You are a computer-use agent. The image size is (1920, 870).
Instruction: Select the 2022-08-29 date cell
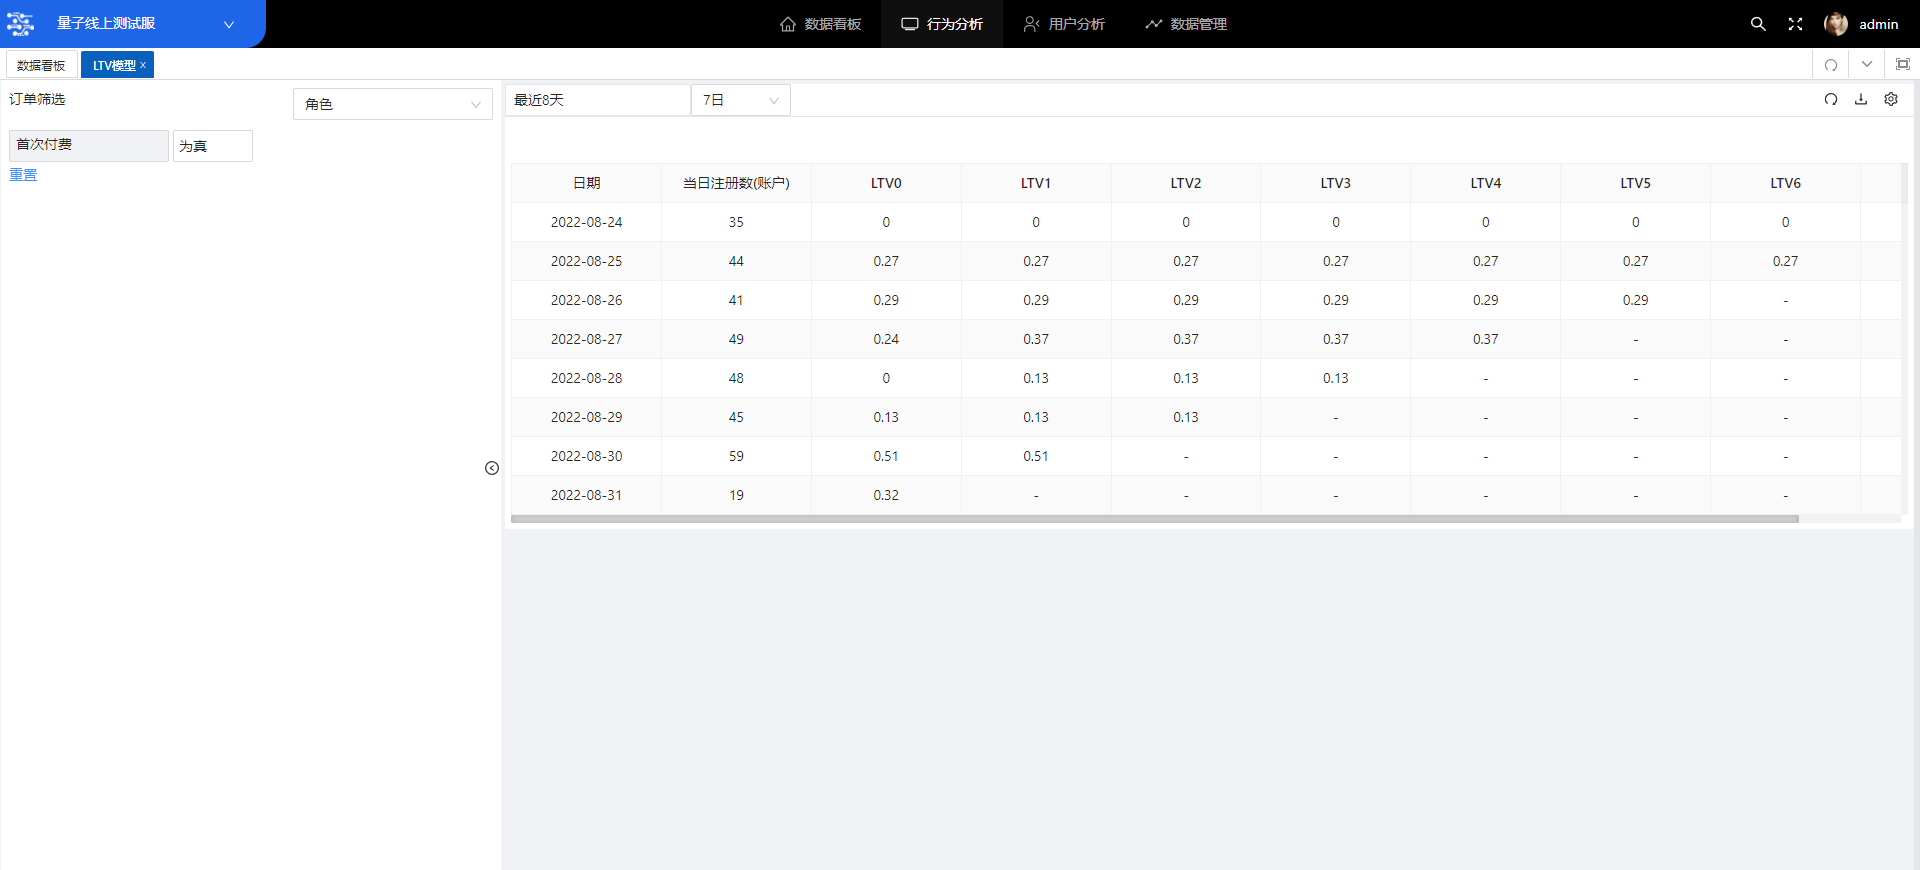tap(587, 417)
